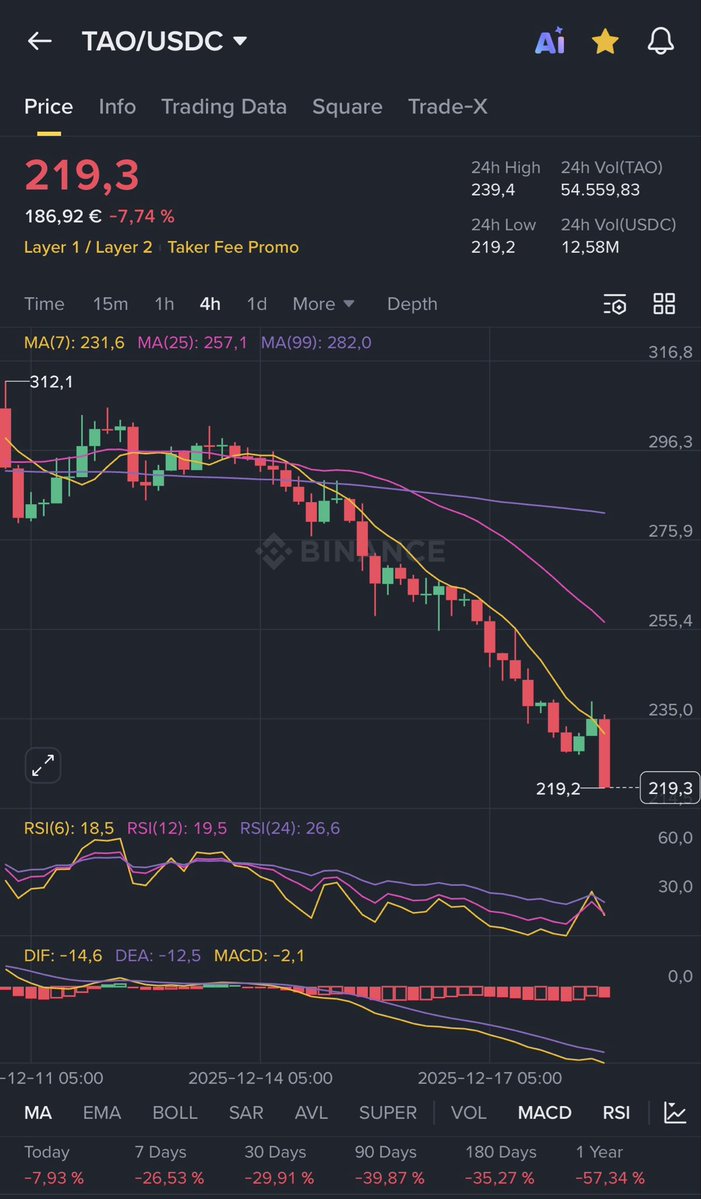701x1199 pixels.
Task: Click the MA(7): 231,6 label
Action: pyautogui.click(x=74, y=343)
